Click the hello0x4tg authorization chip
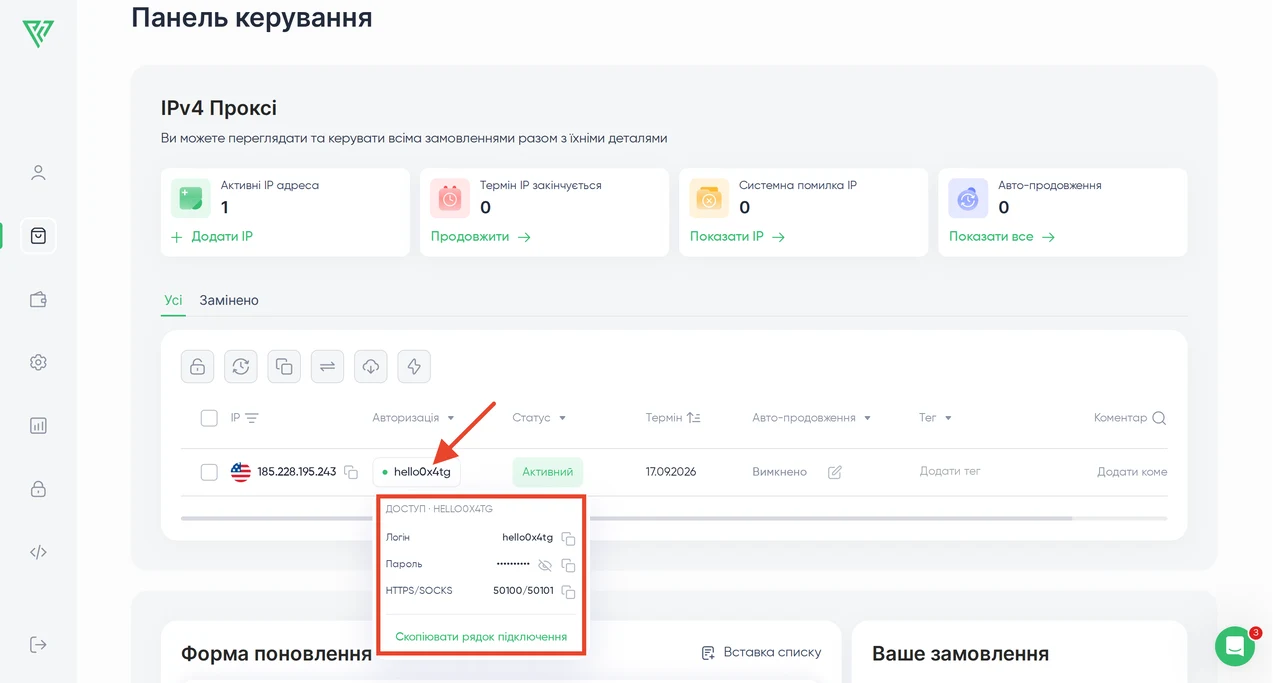 coord(417,472)
